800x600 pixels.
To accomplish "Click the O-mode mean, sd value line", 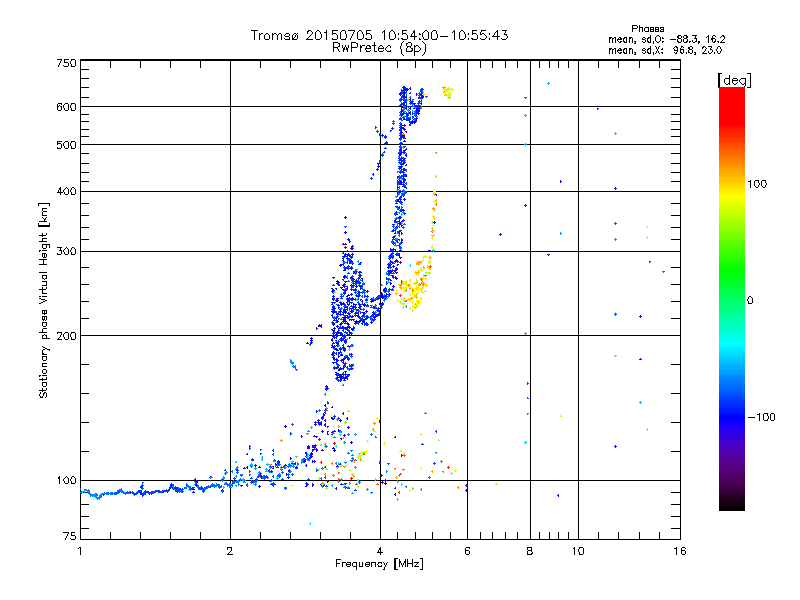I will tap(659, 39).
